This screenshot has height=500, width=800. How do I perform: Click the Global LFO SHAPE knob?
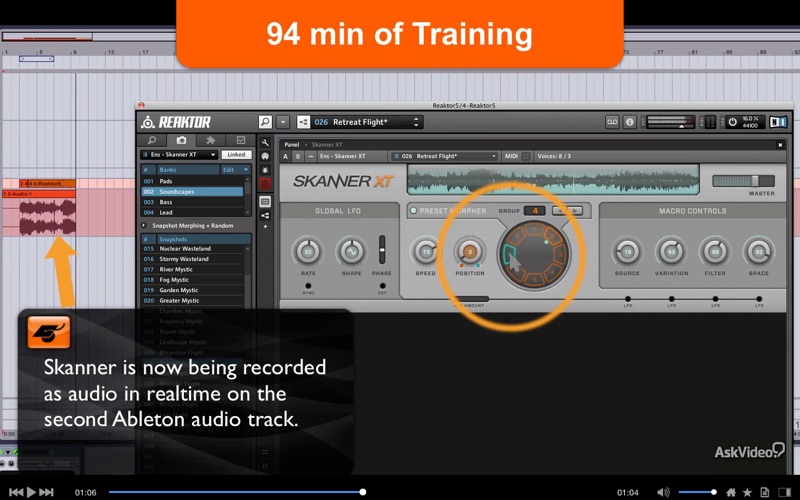(352, 252)
